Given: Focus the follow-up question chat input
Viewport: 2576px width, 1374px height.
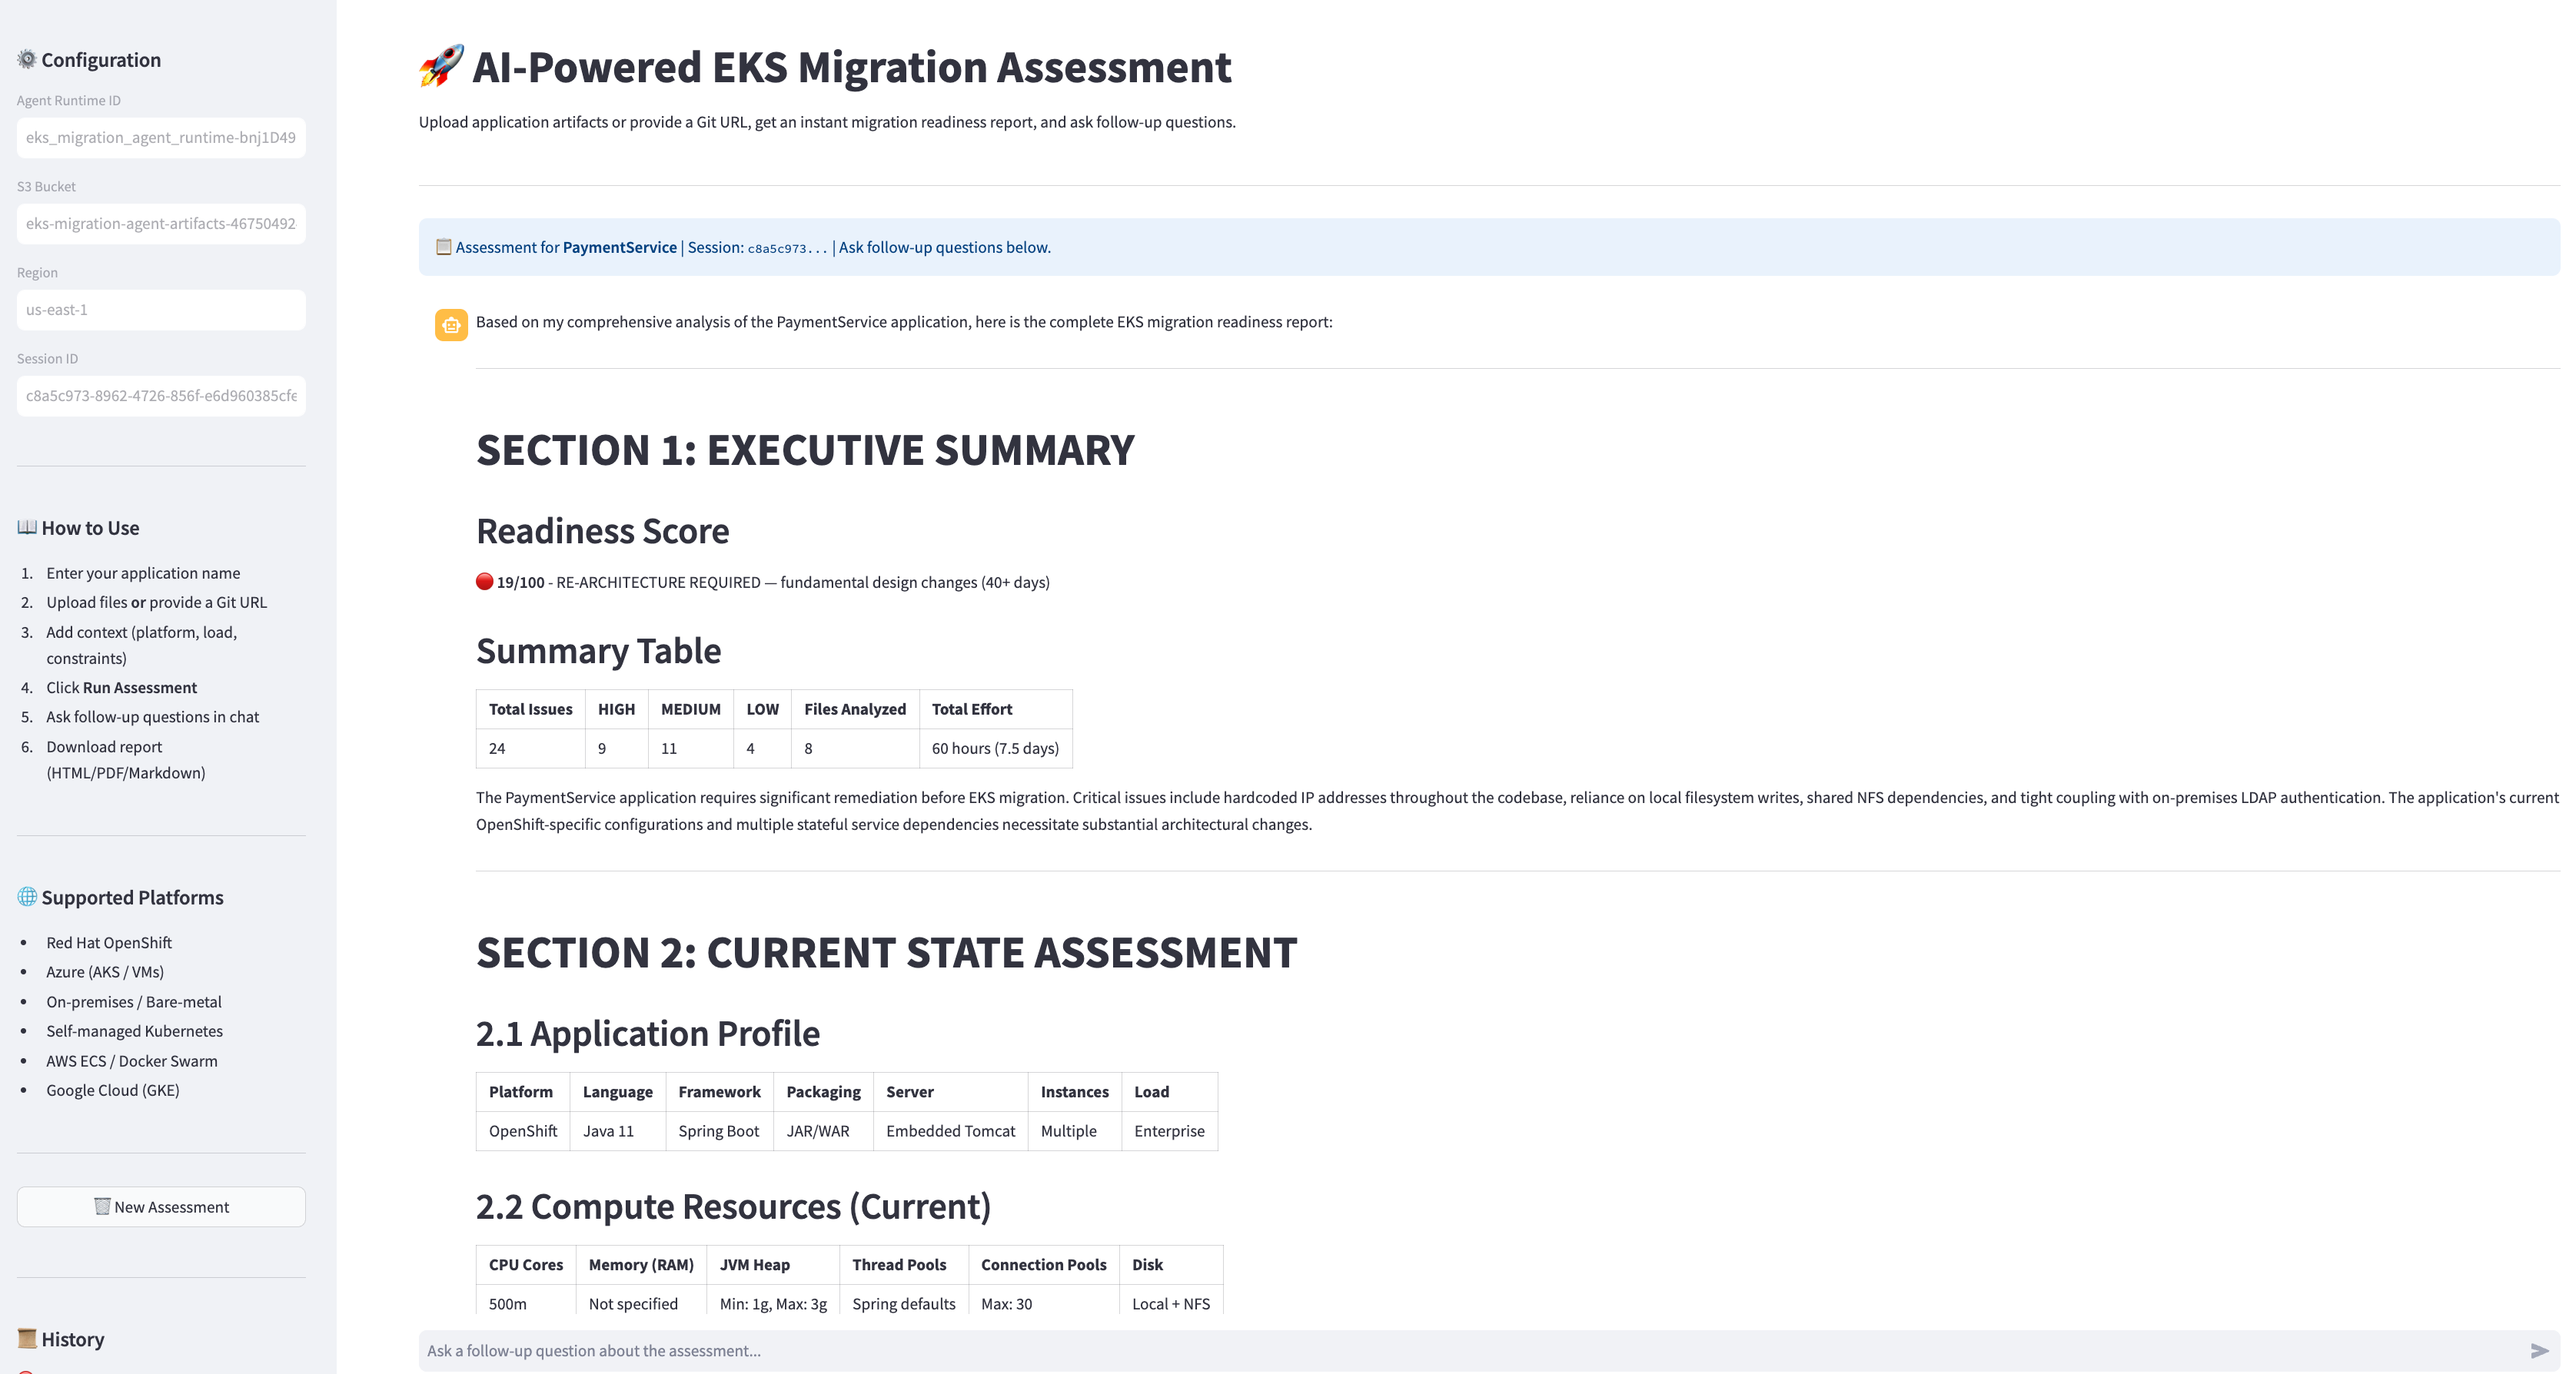Looking at the screenshot, I should 1470,1351.
